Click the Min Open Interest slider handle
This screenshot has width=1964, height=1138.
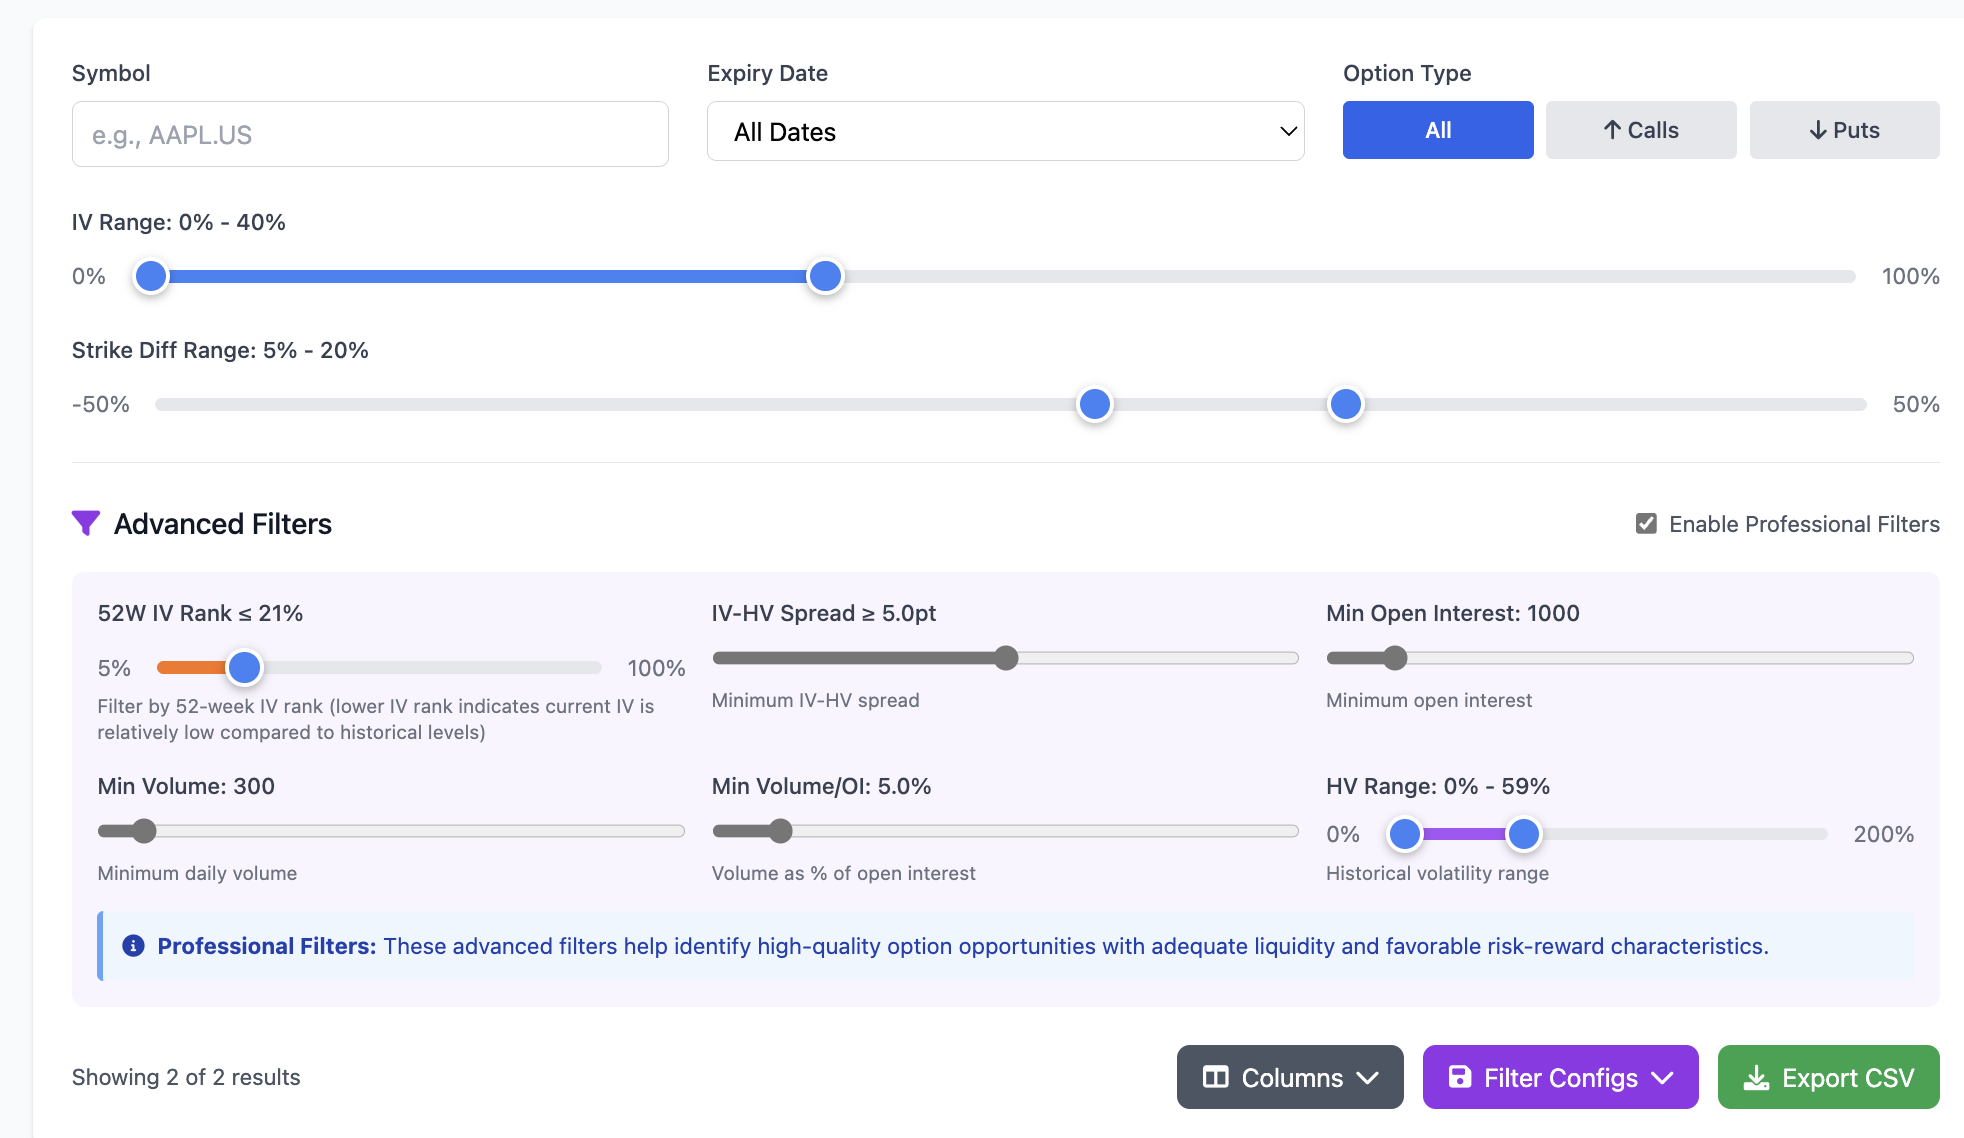[x=1395, y=658]
